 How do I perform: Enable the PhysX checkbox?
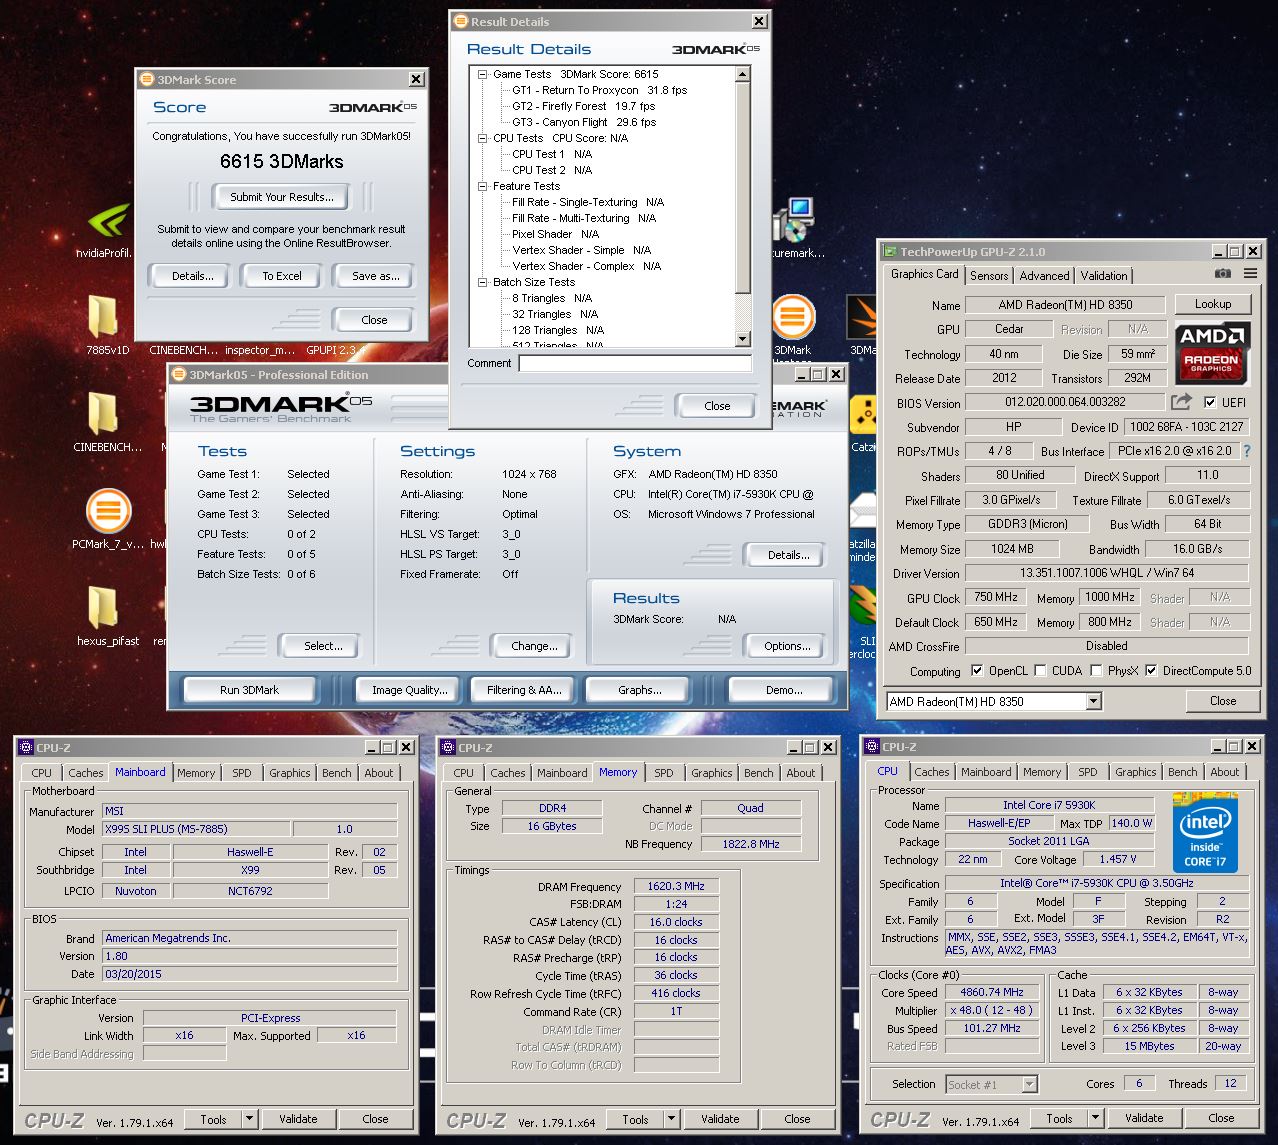tap(1097, 671)
